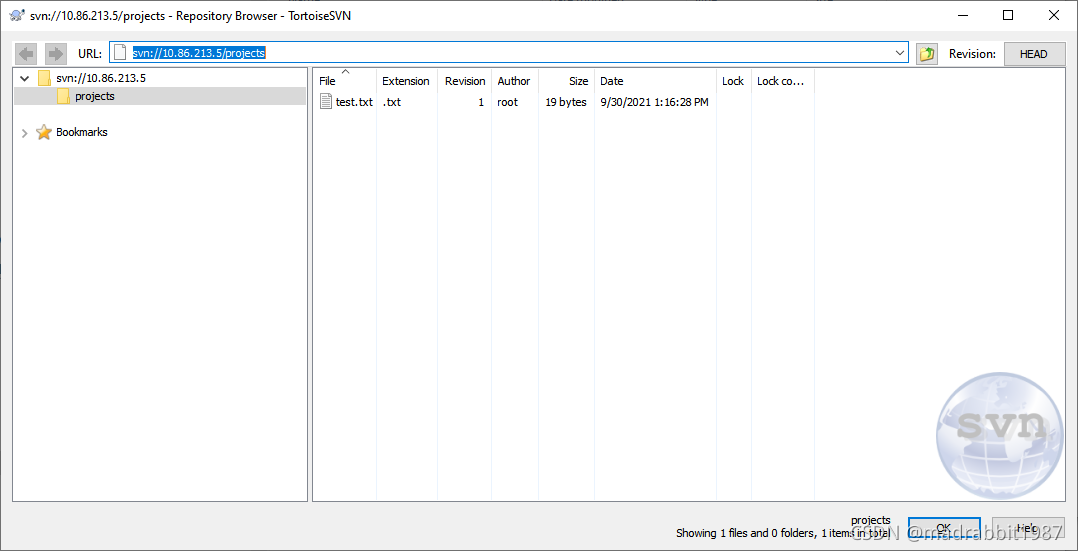Image resolution: width=1078 pixels, height=551 pixels.
Task: Collapse the svn://10.86.213.5 tree node
Action: (25, 78)
